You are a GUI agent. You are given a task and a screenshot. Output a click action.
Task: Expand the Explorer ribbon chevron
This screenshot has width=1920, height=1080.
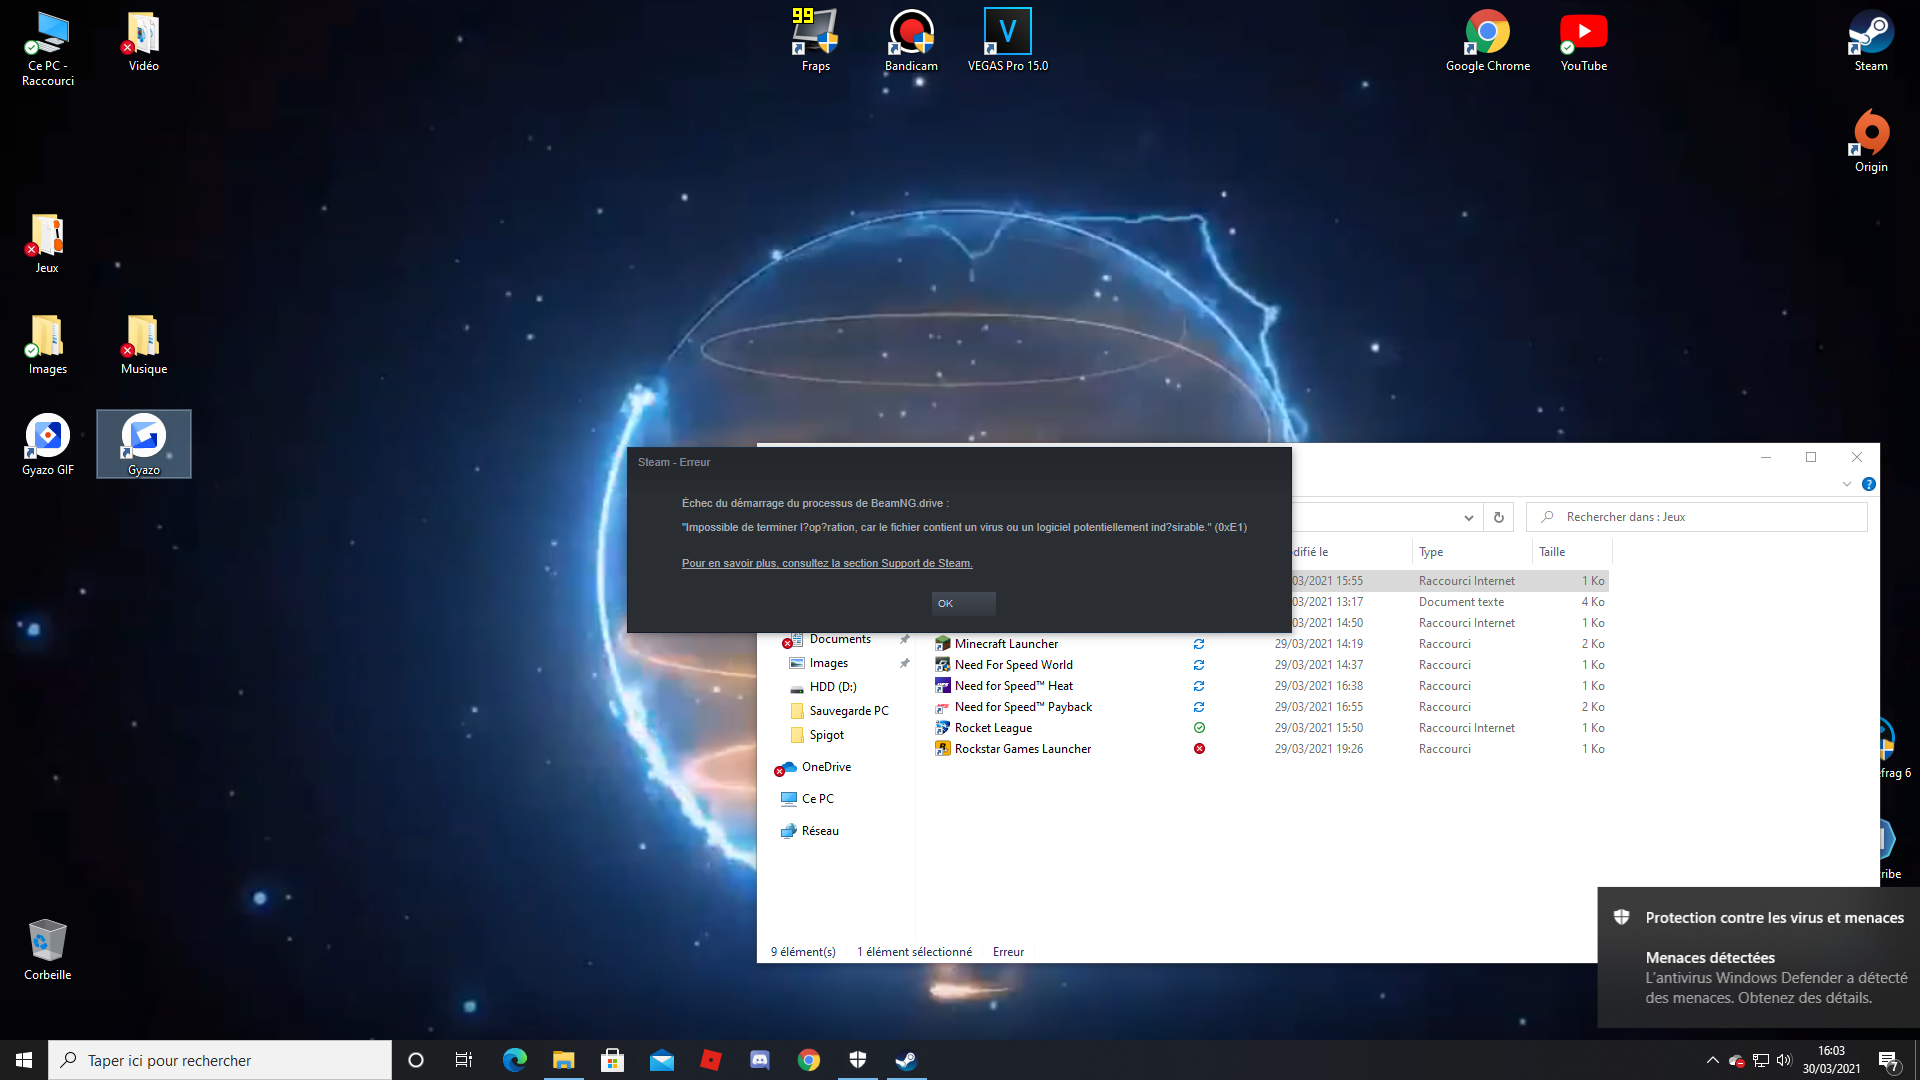[x=1847, y=484]
